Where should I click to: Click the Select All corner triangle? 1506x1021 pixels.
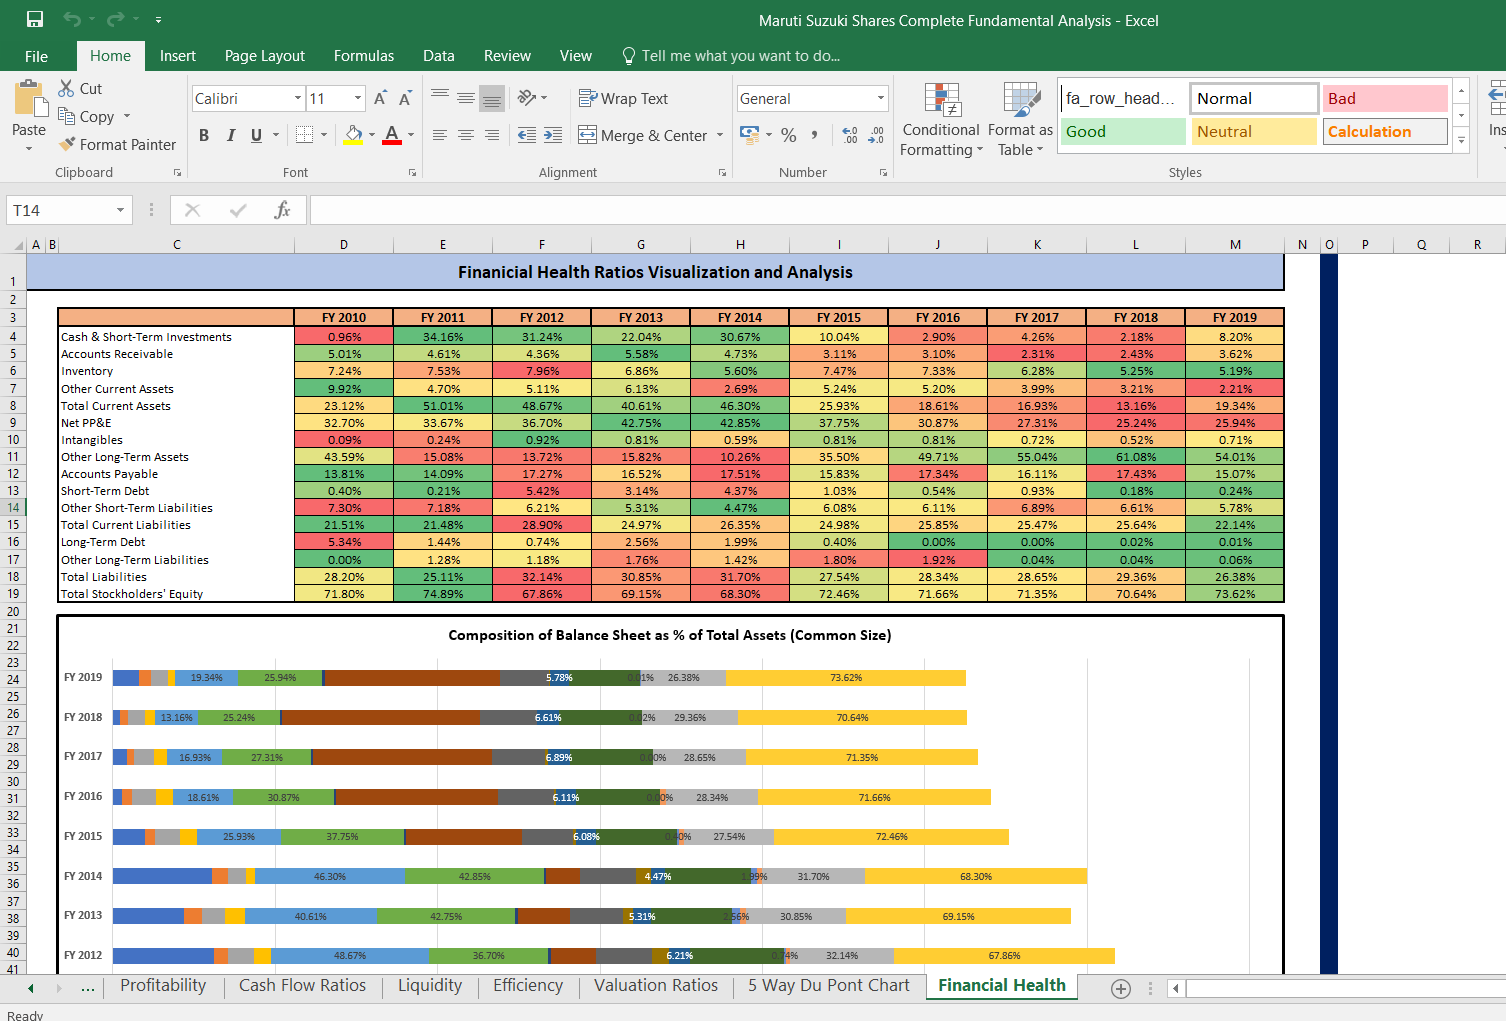18,245
